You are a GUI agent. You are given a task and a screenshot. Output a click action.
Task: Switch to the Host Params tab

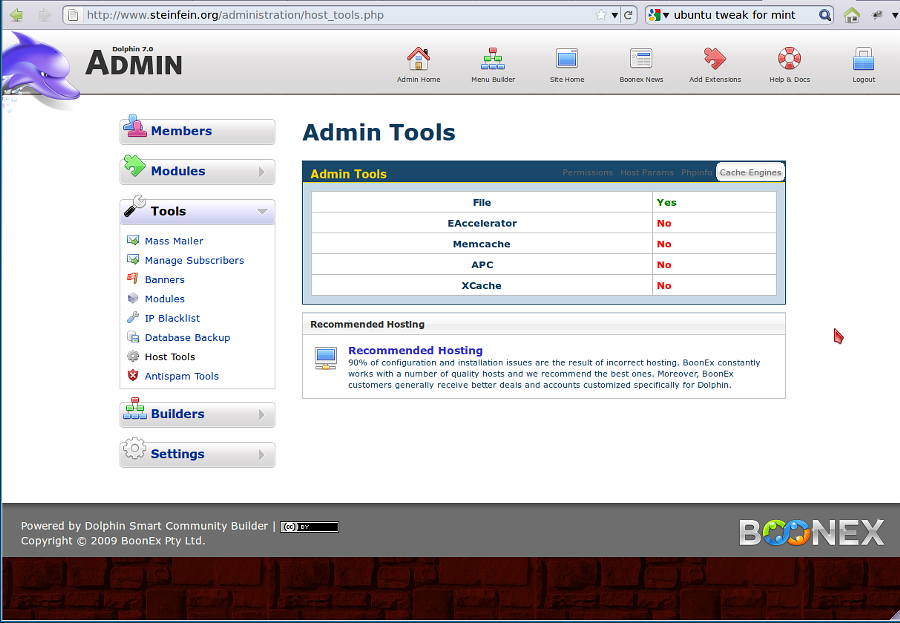(646, 173)
